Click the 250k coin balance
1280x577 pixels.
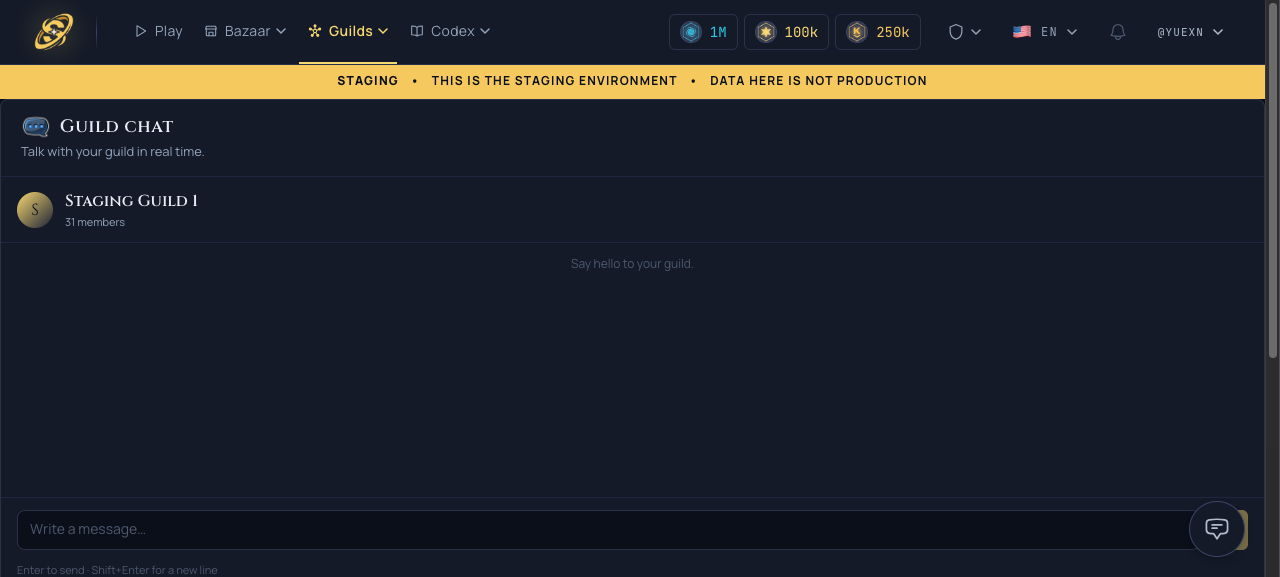878,32
